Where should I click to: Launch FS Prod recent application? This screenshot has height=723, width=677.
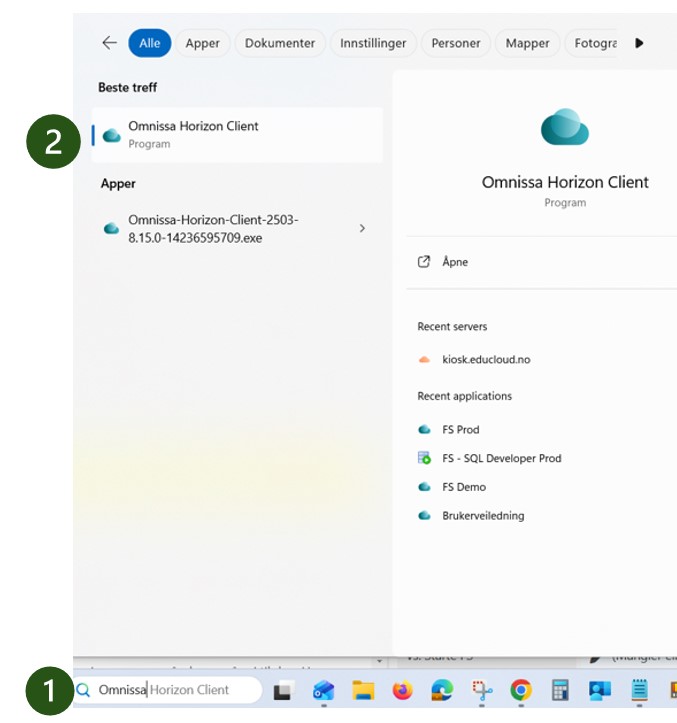tap(460, 430)
